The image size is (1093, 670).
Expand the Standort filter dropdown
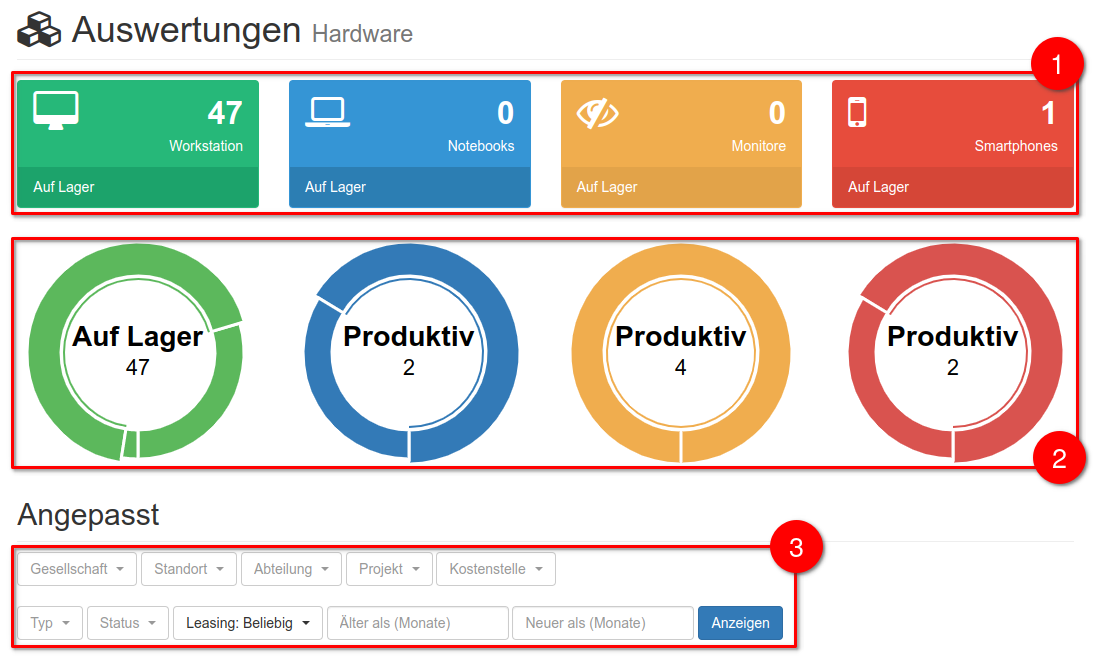pos(189,569)
